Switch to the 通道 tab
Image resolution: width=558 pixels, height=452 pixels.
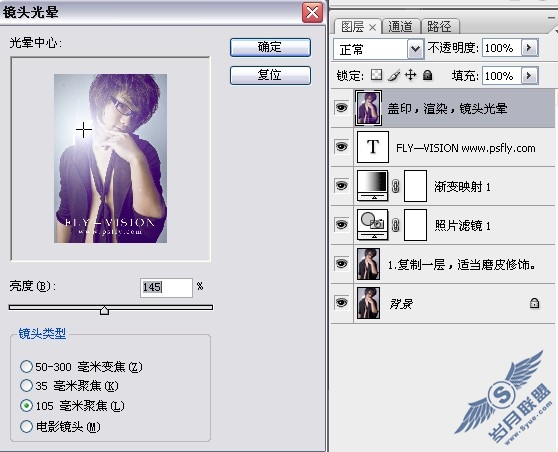[x=400, y=27]
